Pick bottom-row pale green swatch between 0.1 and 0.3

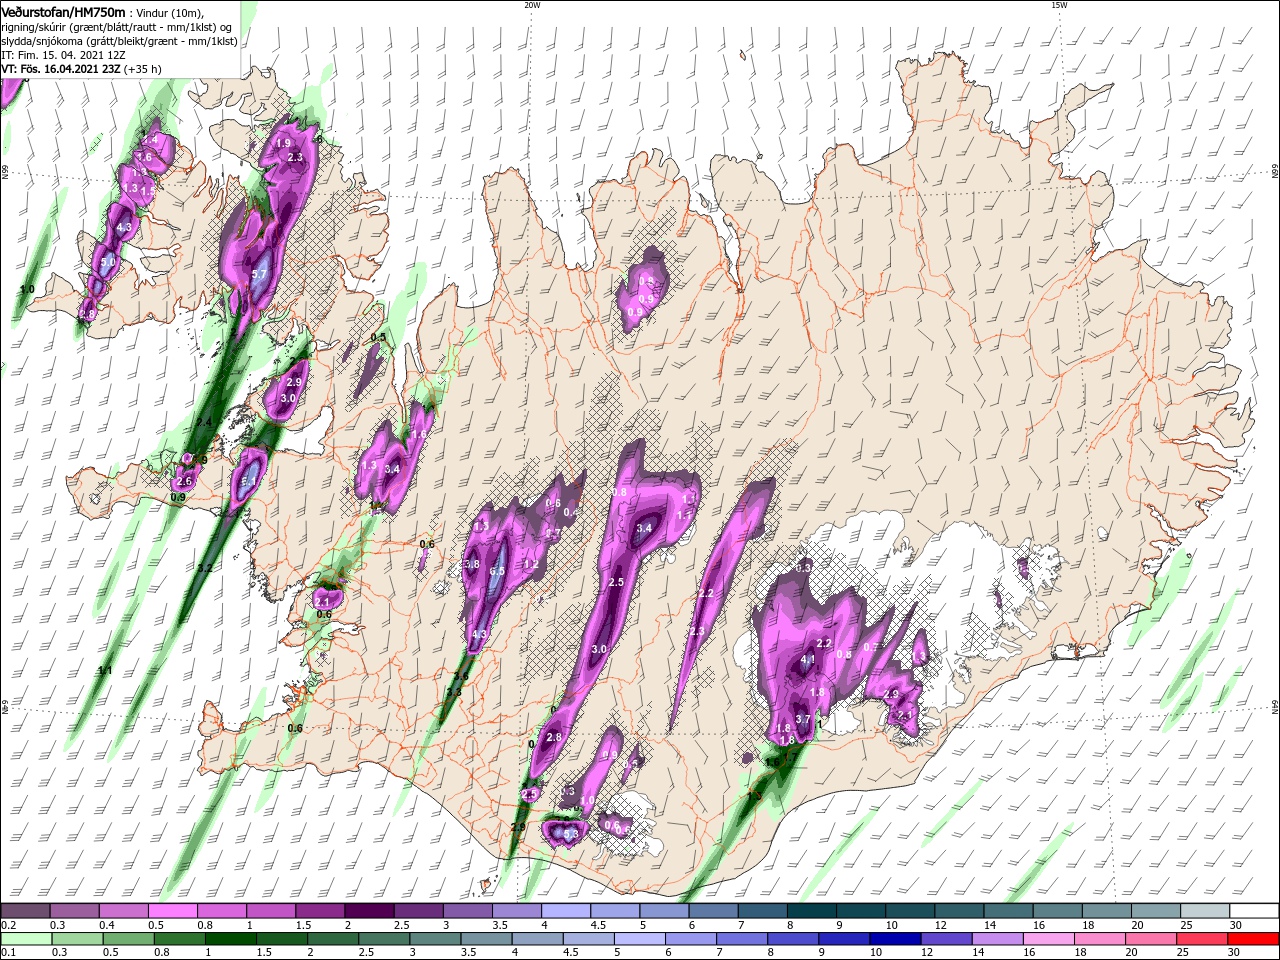pos(25,939)
